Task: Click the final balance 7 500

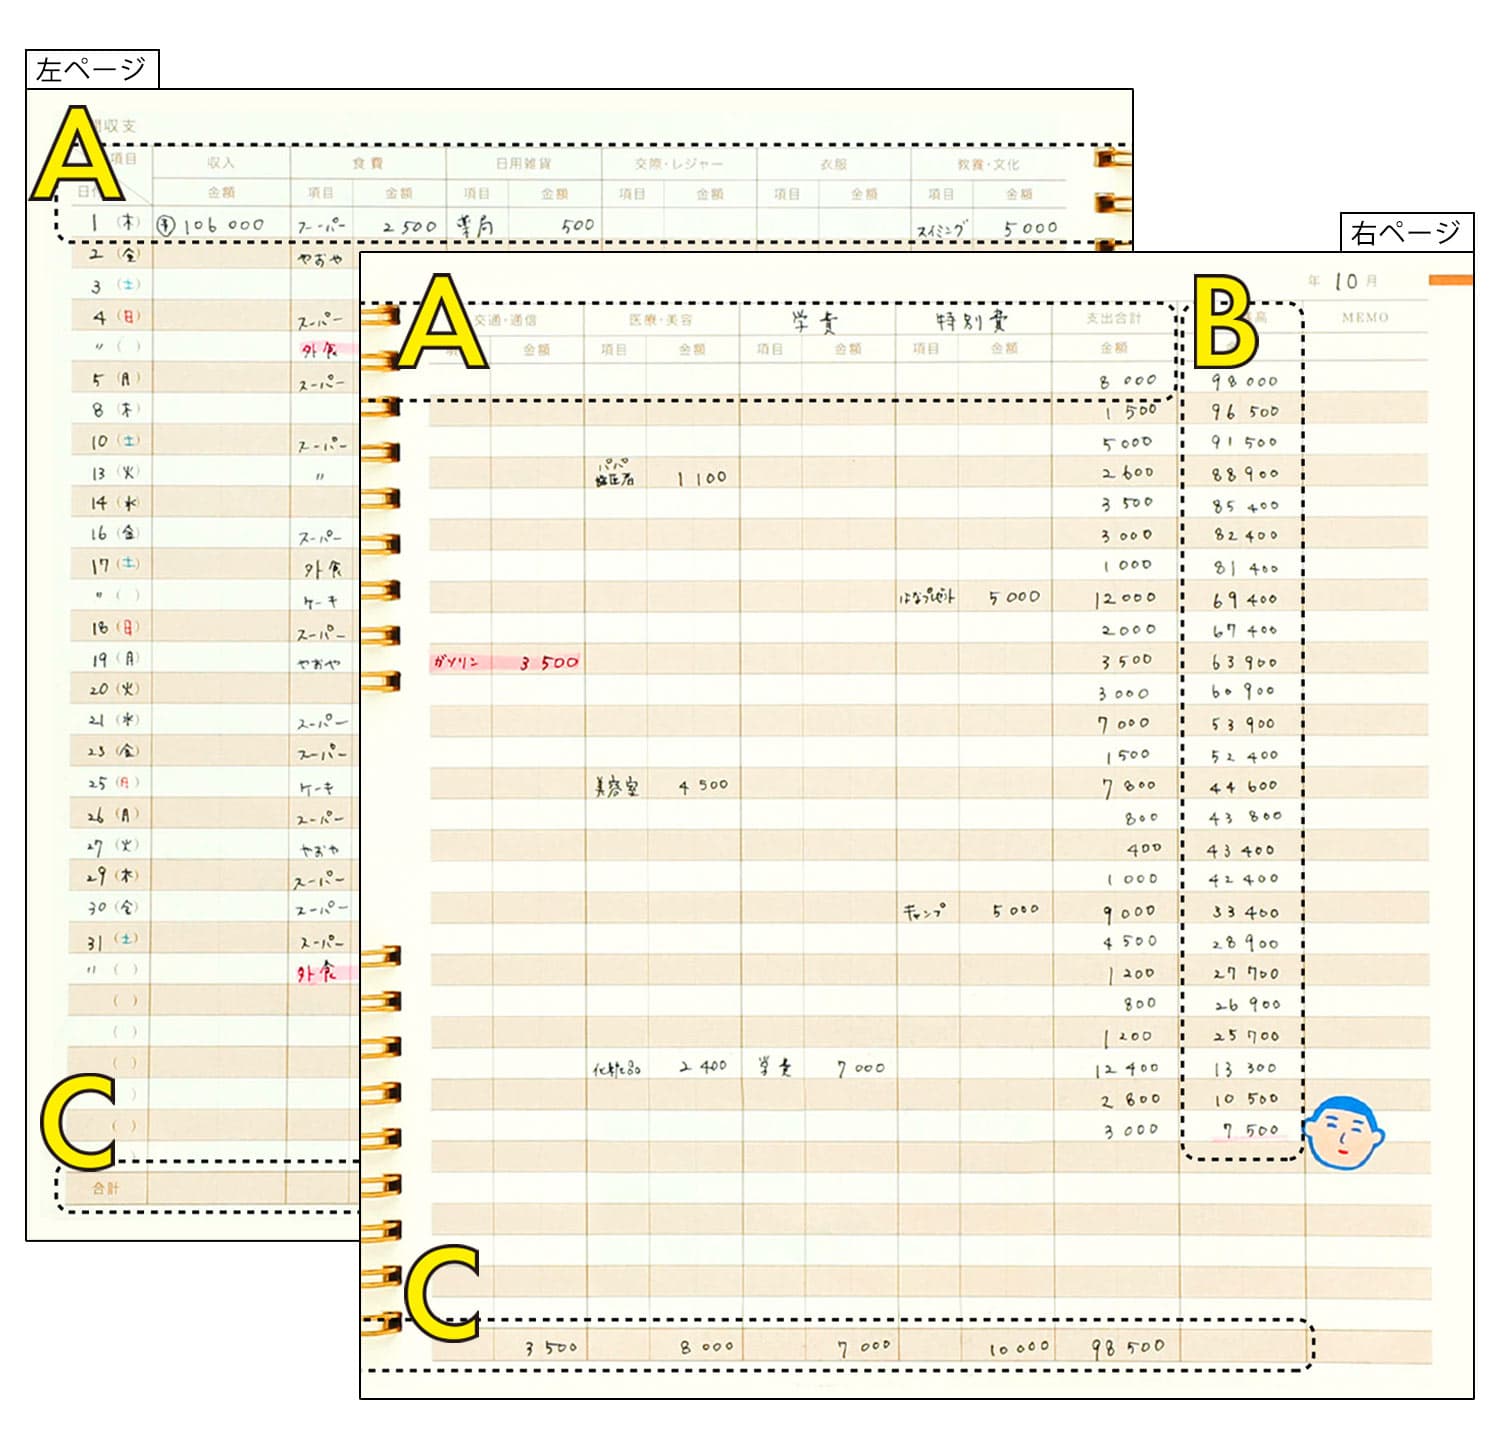Action: tap(1250, 1130)
